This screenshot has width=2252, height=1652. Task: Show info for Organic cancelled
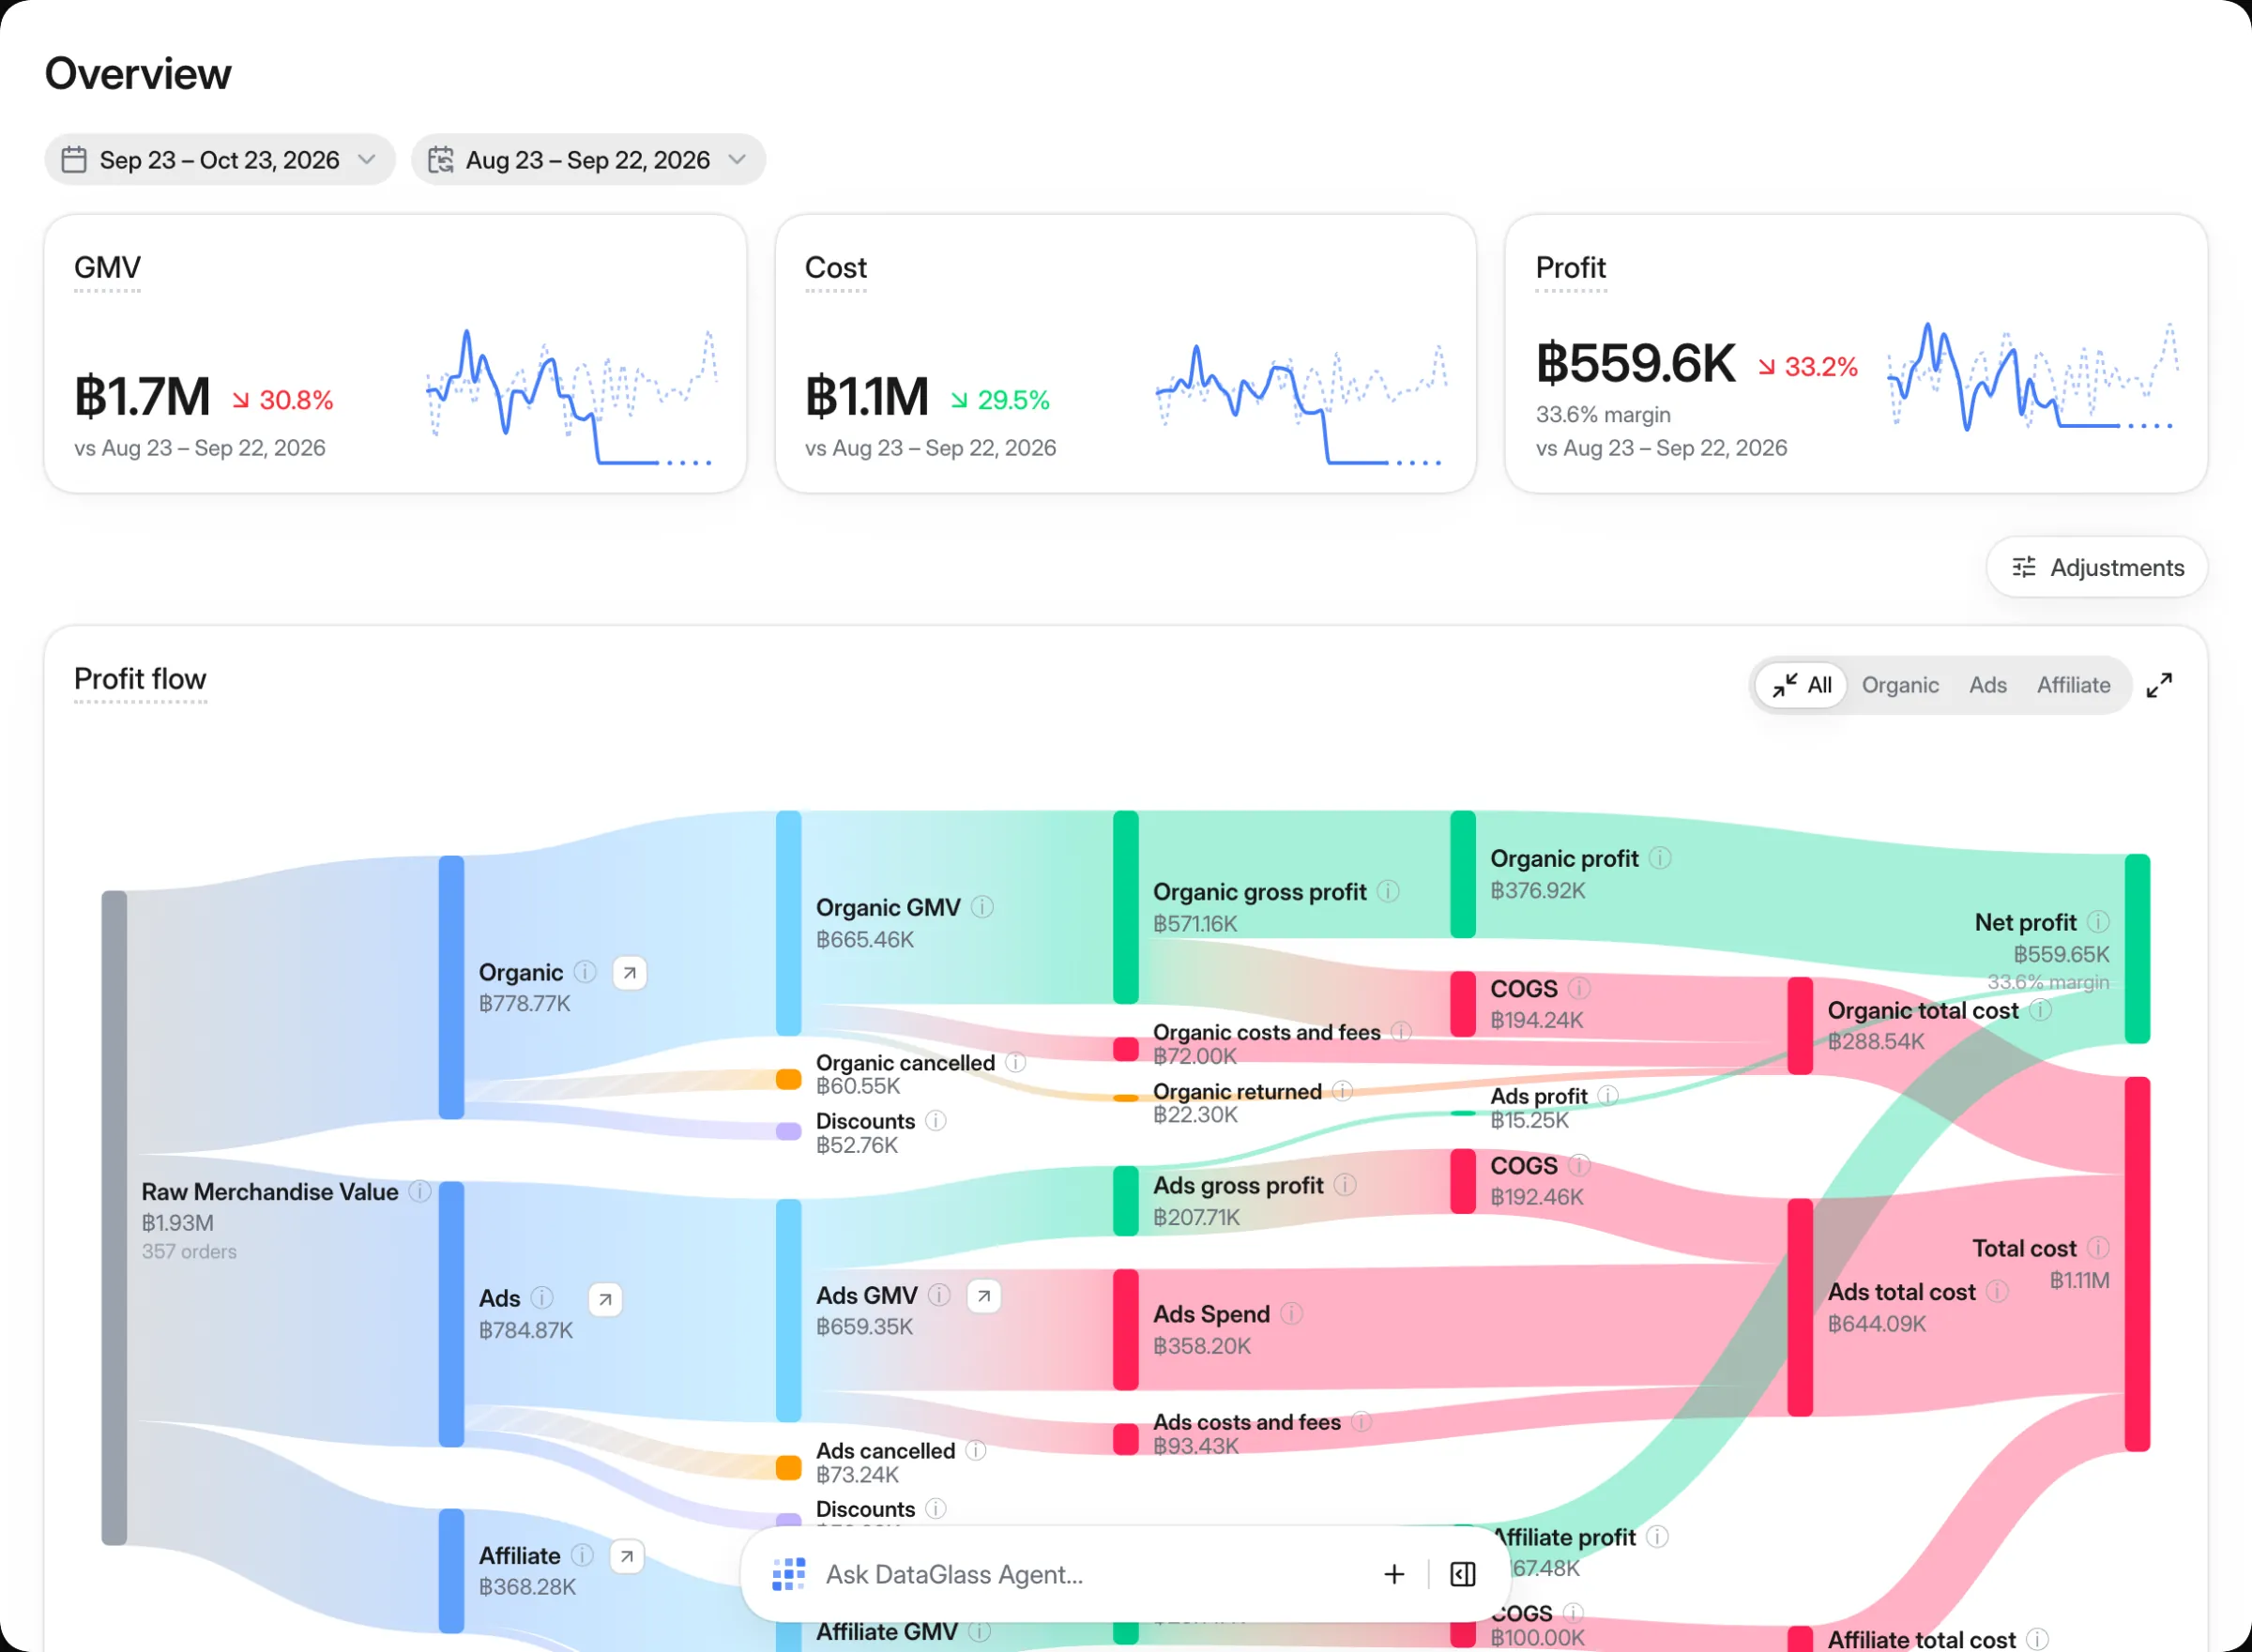pos(1016,1064)
